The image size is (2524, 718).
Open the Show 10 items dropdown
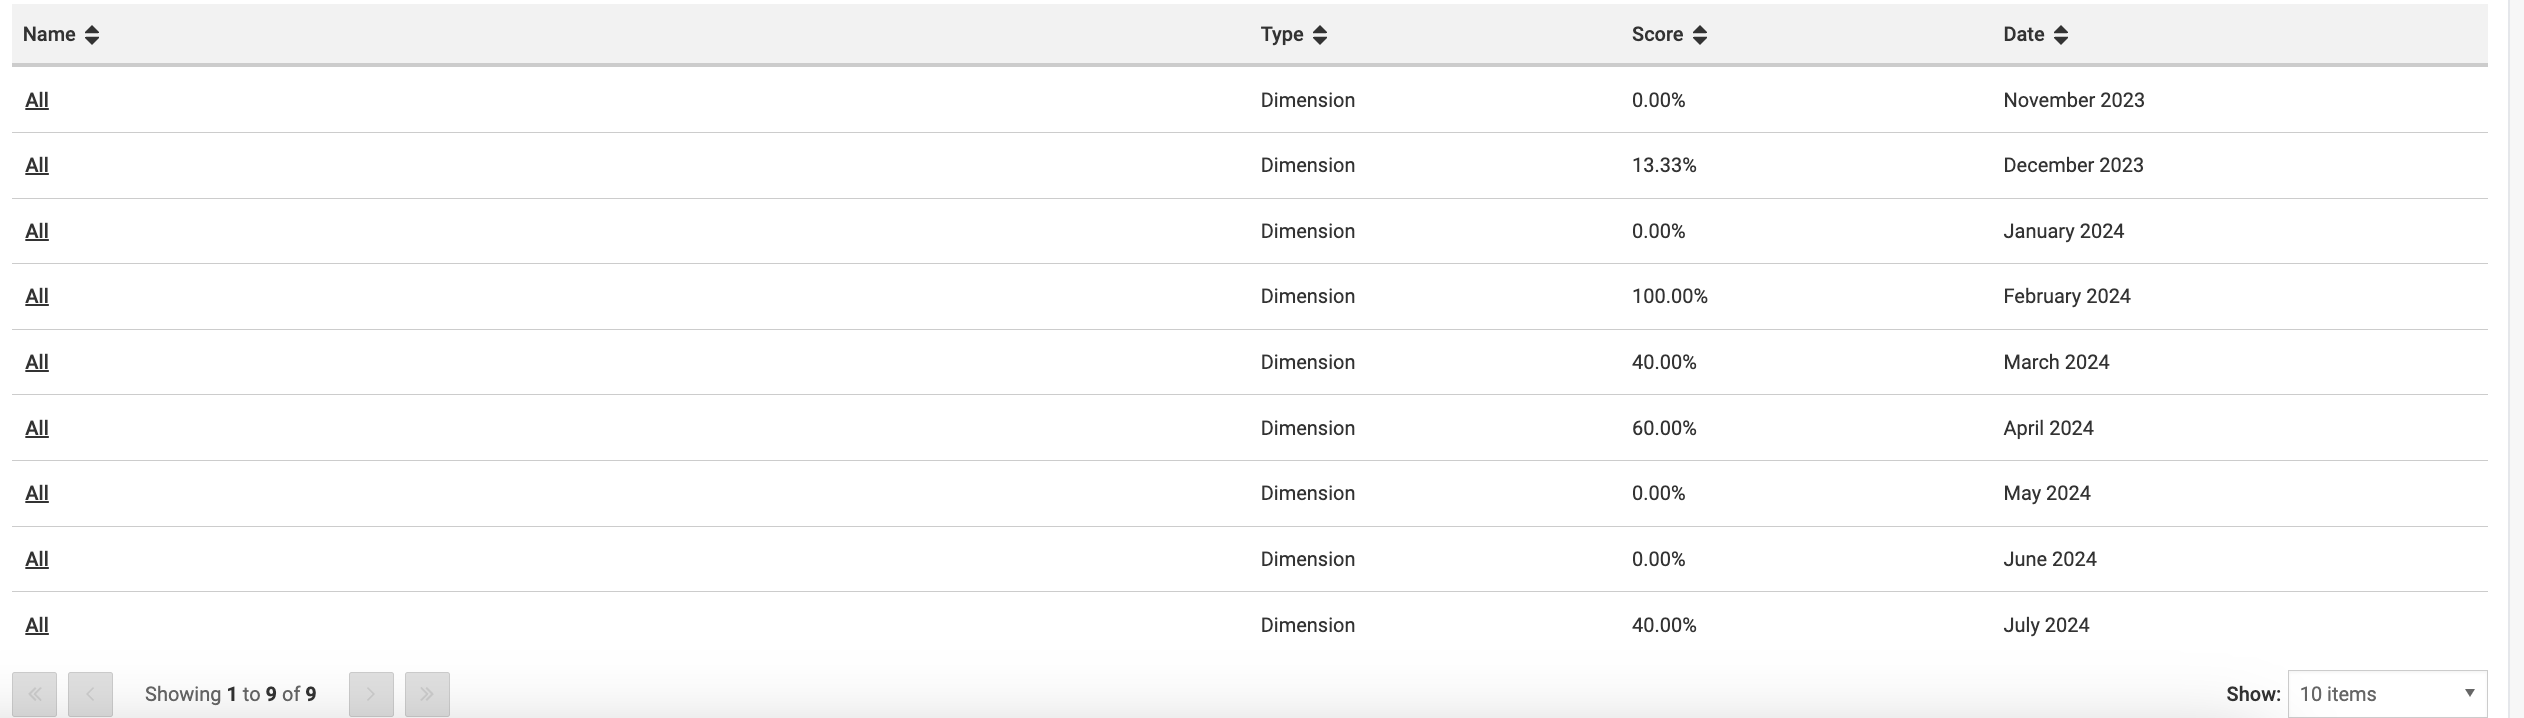pos(2386,694)
